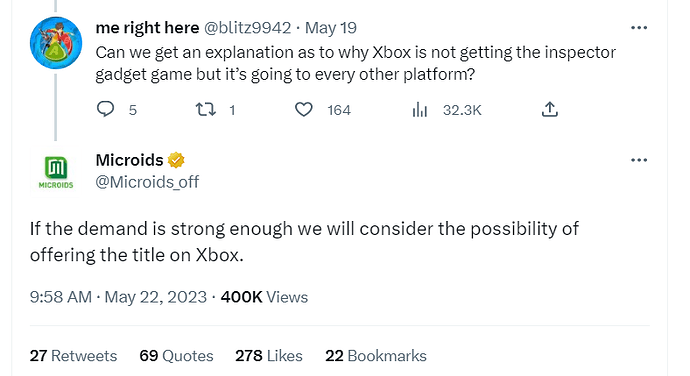This screenshot has height=376, width=690.
Task: Show the 278 Likes list
Action: point(269,356)
